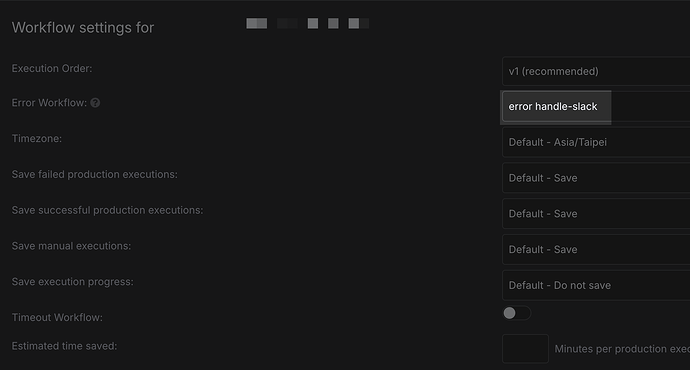Focus the Estimated time saved input box
The image size is (690, 370).
pos(525,349)
